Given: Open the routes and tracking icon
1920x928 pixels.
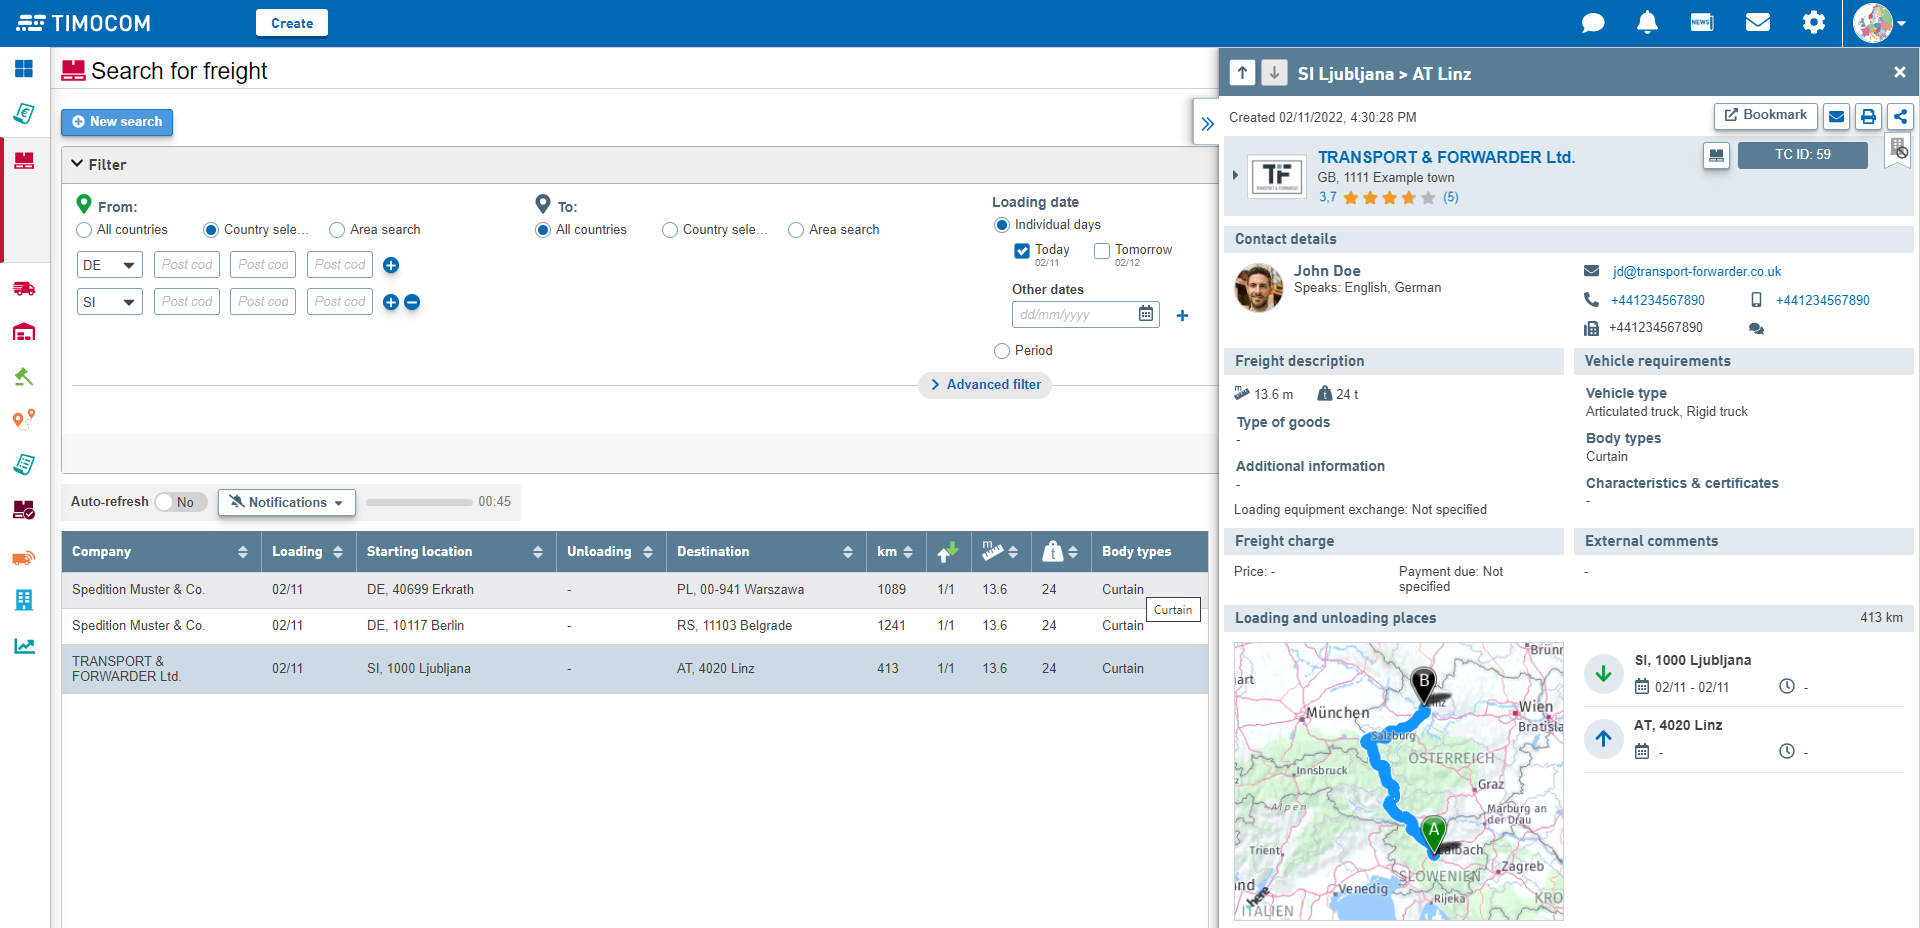Looking at the screenshot, I should coord(24,420).
